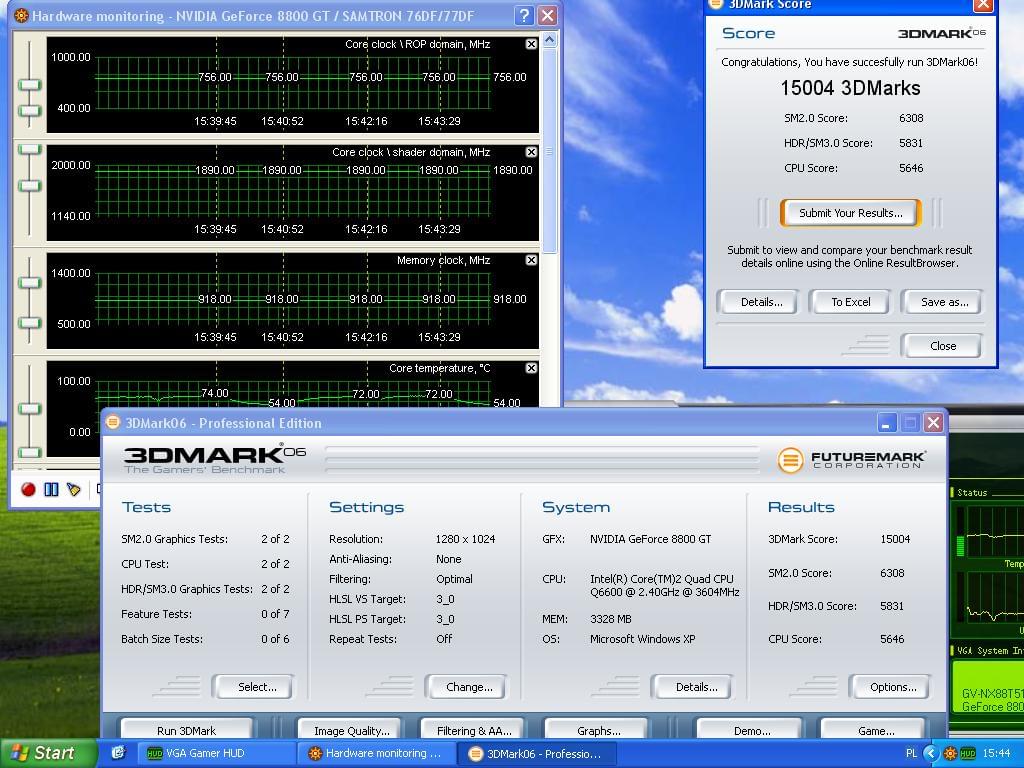Click the red record button in Hardware monitoring
The image size is (1024, 768).
(28, 489)
